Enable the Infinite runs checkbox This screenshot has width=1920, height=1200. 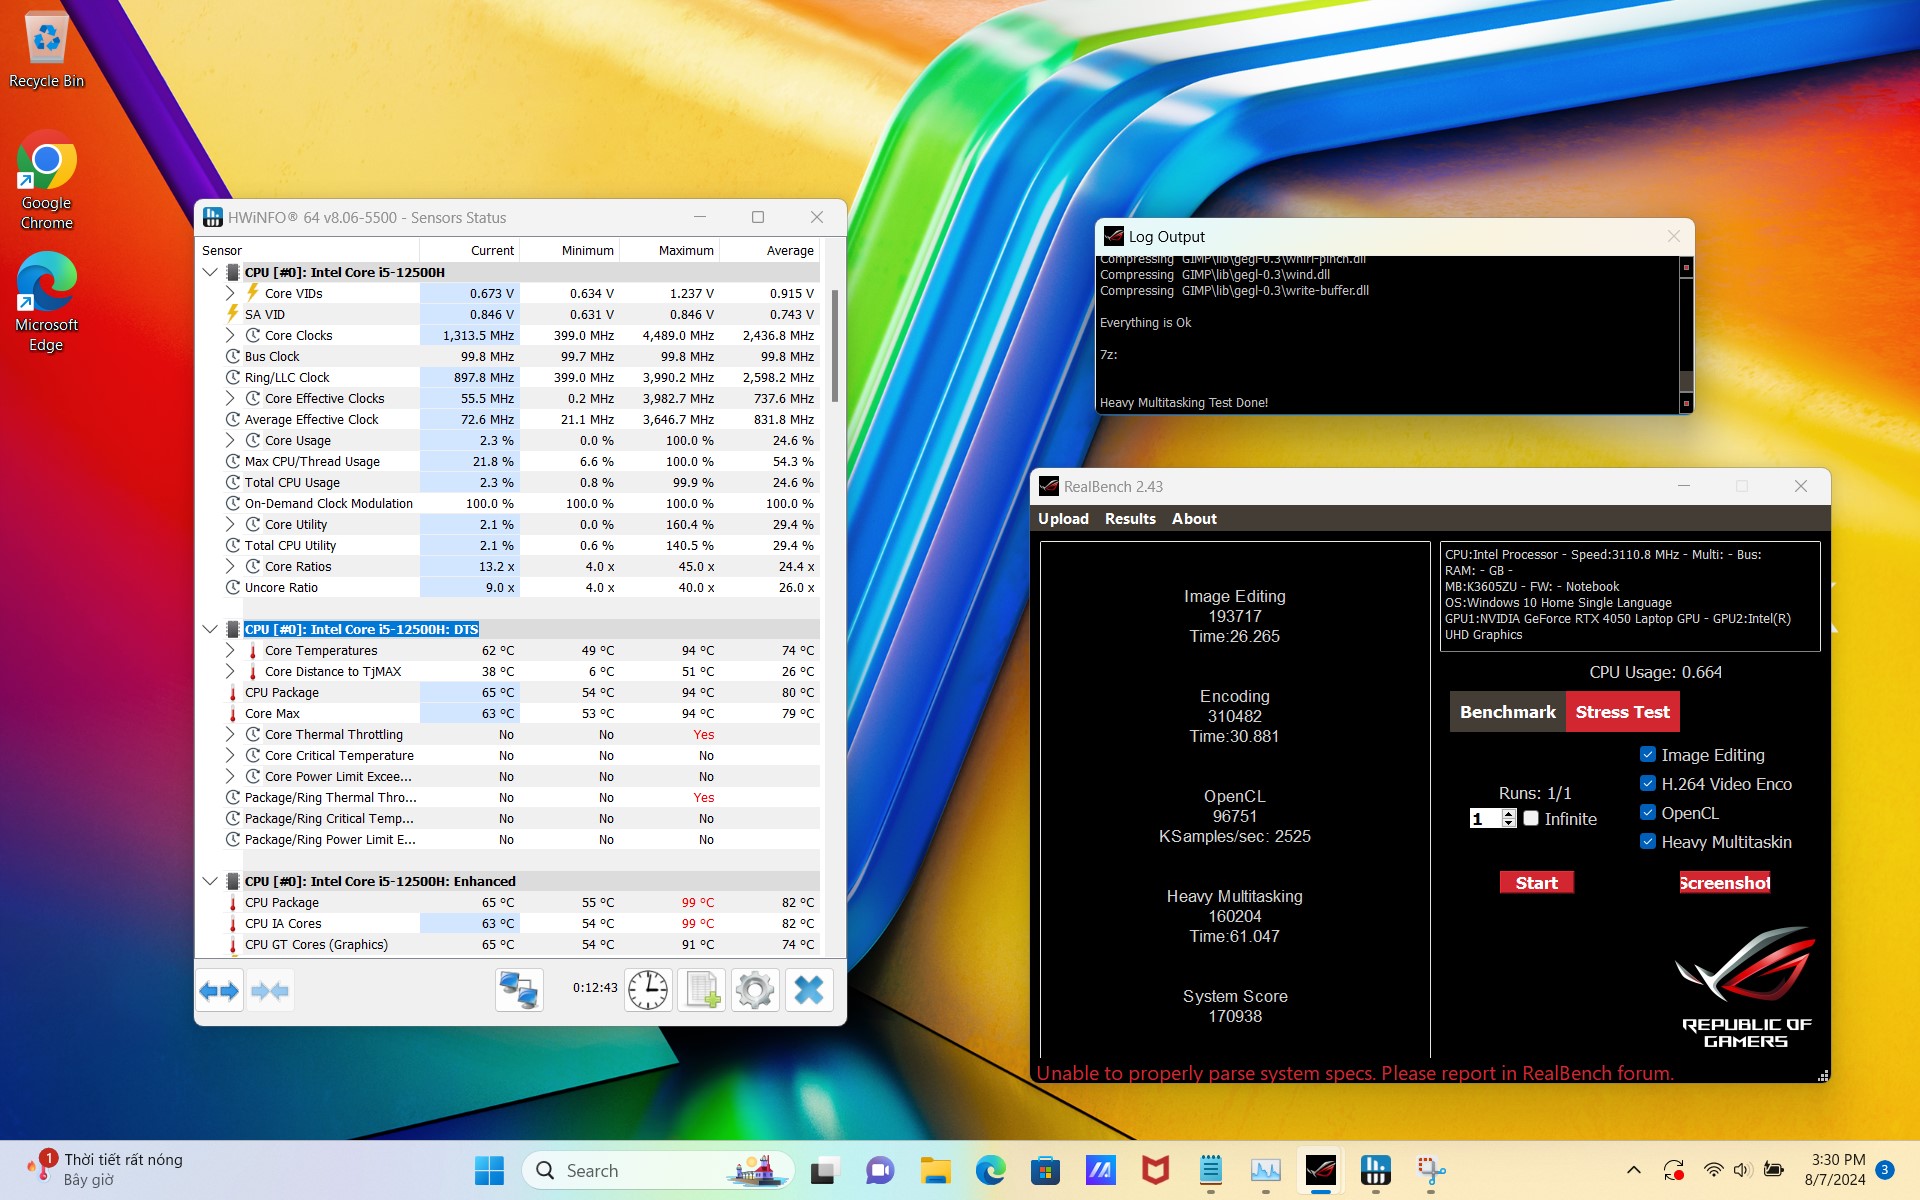pos(1531,818)
